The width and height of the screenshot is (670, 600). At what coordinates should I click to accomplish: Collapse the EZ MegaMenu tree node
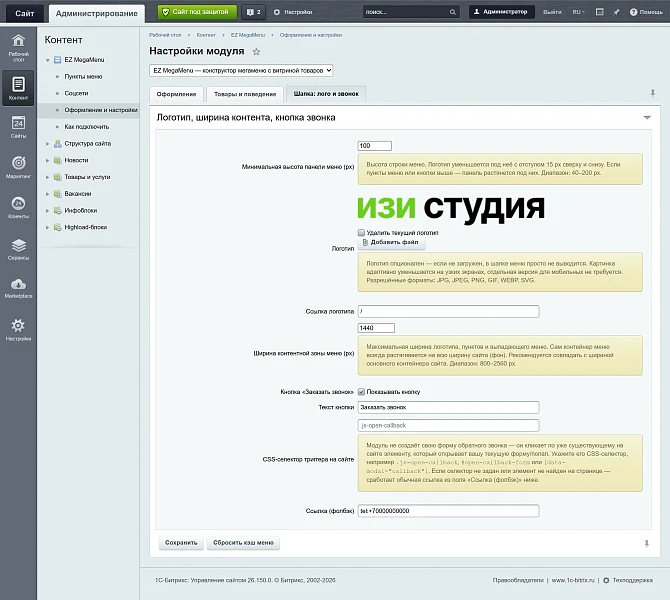pyautogui.click(x=47, y=60)
